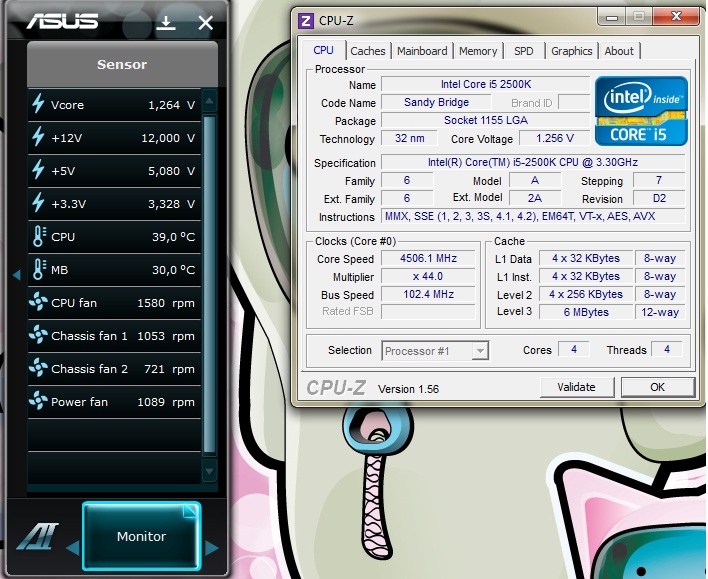Click the Power fan icon

point(38,401)
